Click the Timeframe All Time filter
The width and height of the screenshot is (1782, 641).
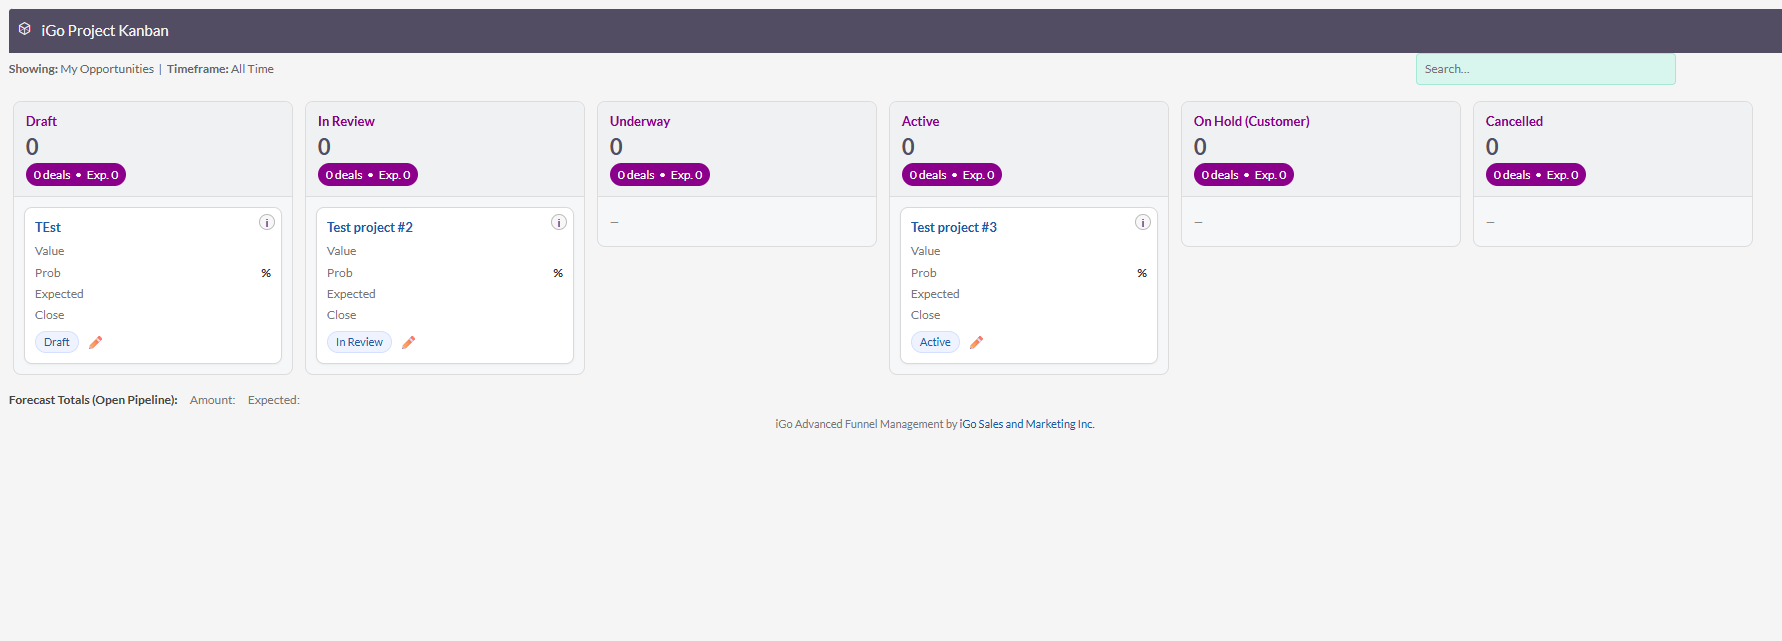click(252, 69)
